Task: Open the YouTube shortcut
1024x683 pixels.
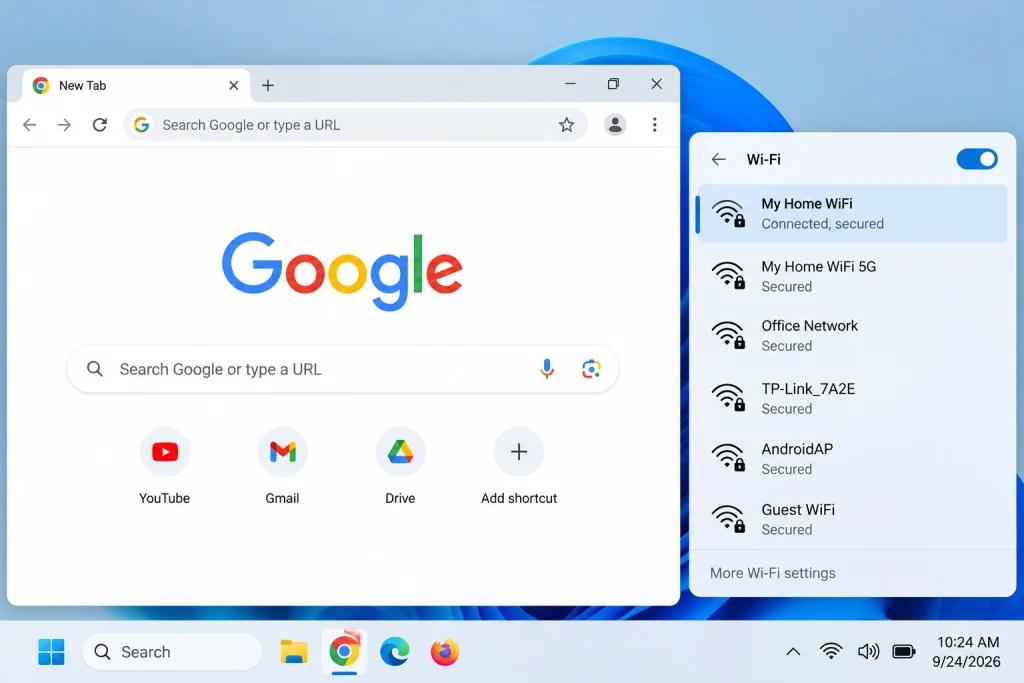Action: (165, 466)
